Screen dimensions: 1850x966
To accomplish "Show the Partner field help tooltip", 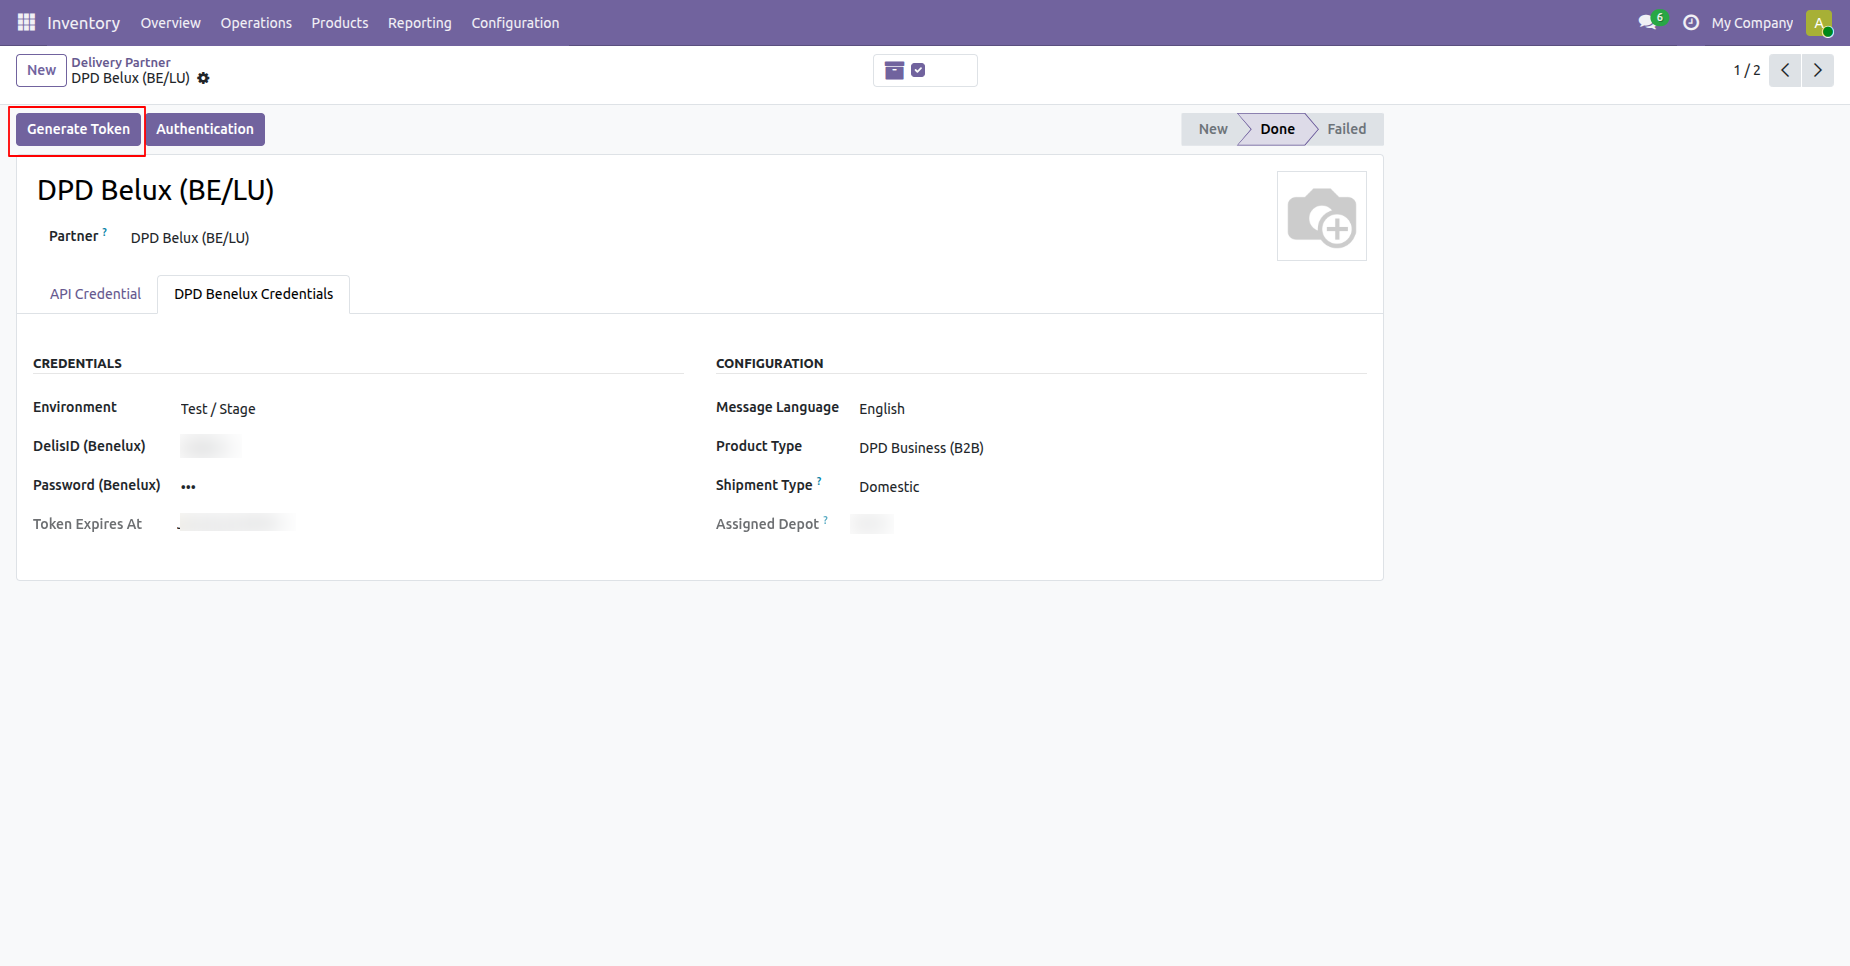I will 105,232.
